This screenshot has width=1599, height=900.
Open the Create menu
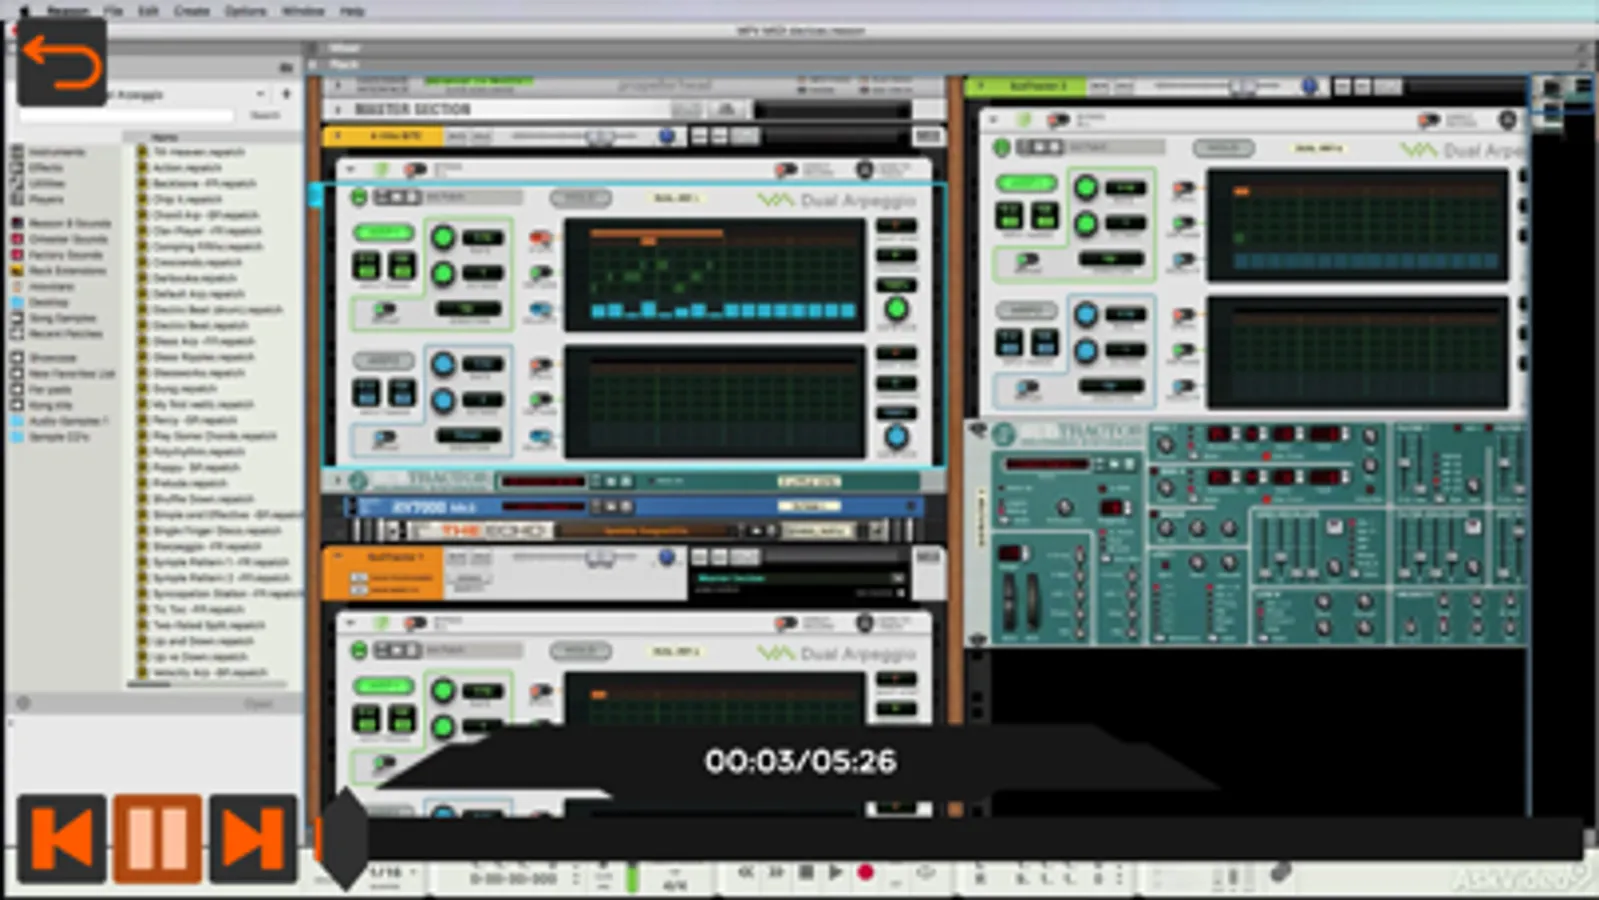pos(192,10)
